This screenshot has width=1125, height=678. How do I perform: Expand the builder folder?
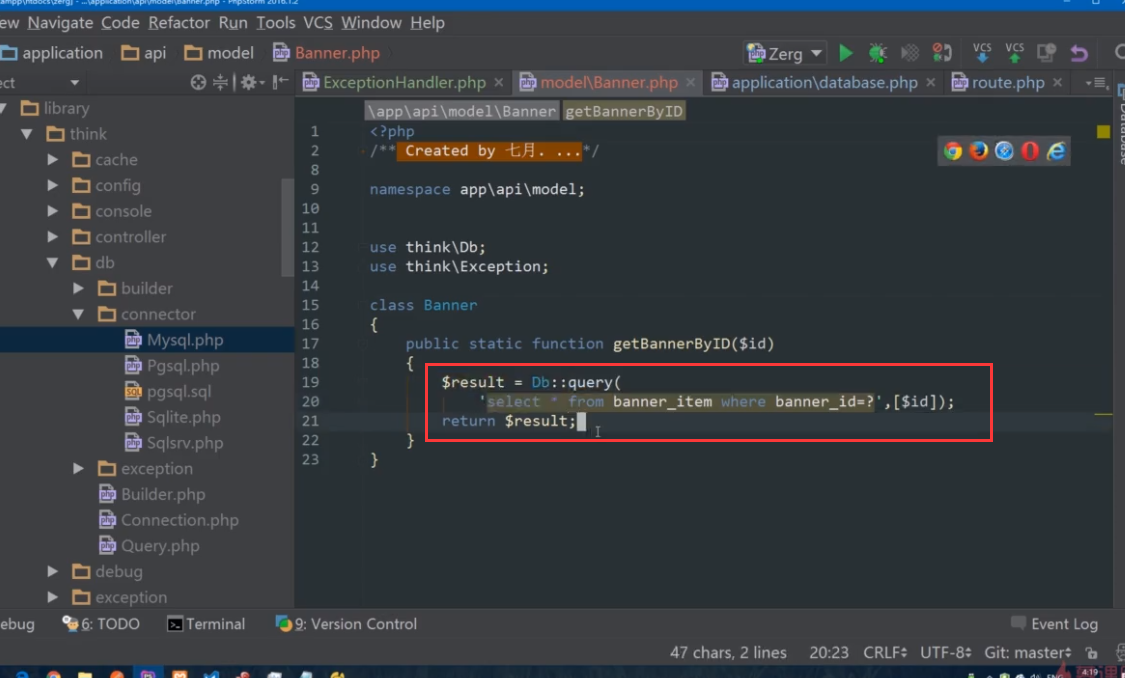click(x=78, y=288)
